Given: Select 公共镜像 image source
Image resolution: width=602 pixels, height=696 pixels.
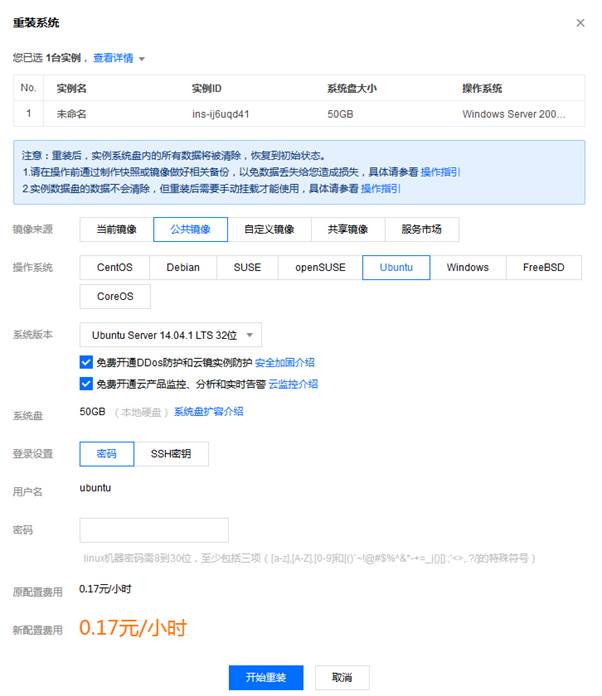Looking at the screenshot, I should [x=190, y=229].
